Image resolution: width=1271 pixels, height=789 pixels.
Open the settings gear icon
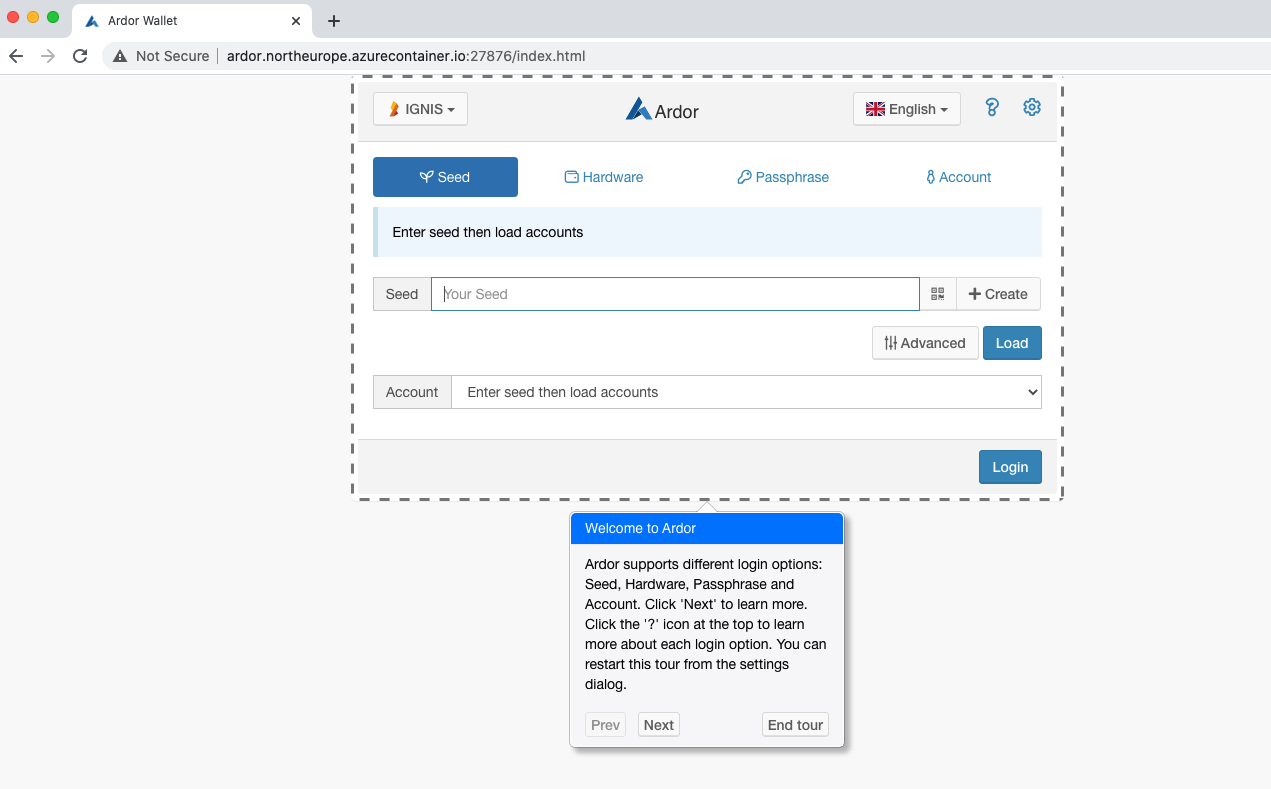1031,107
